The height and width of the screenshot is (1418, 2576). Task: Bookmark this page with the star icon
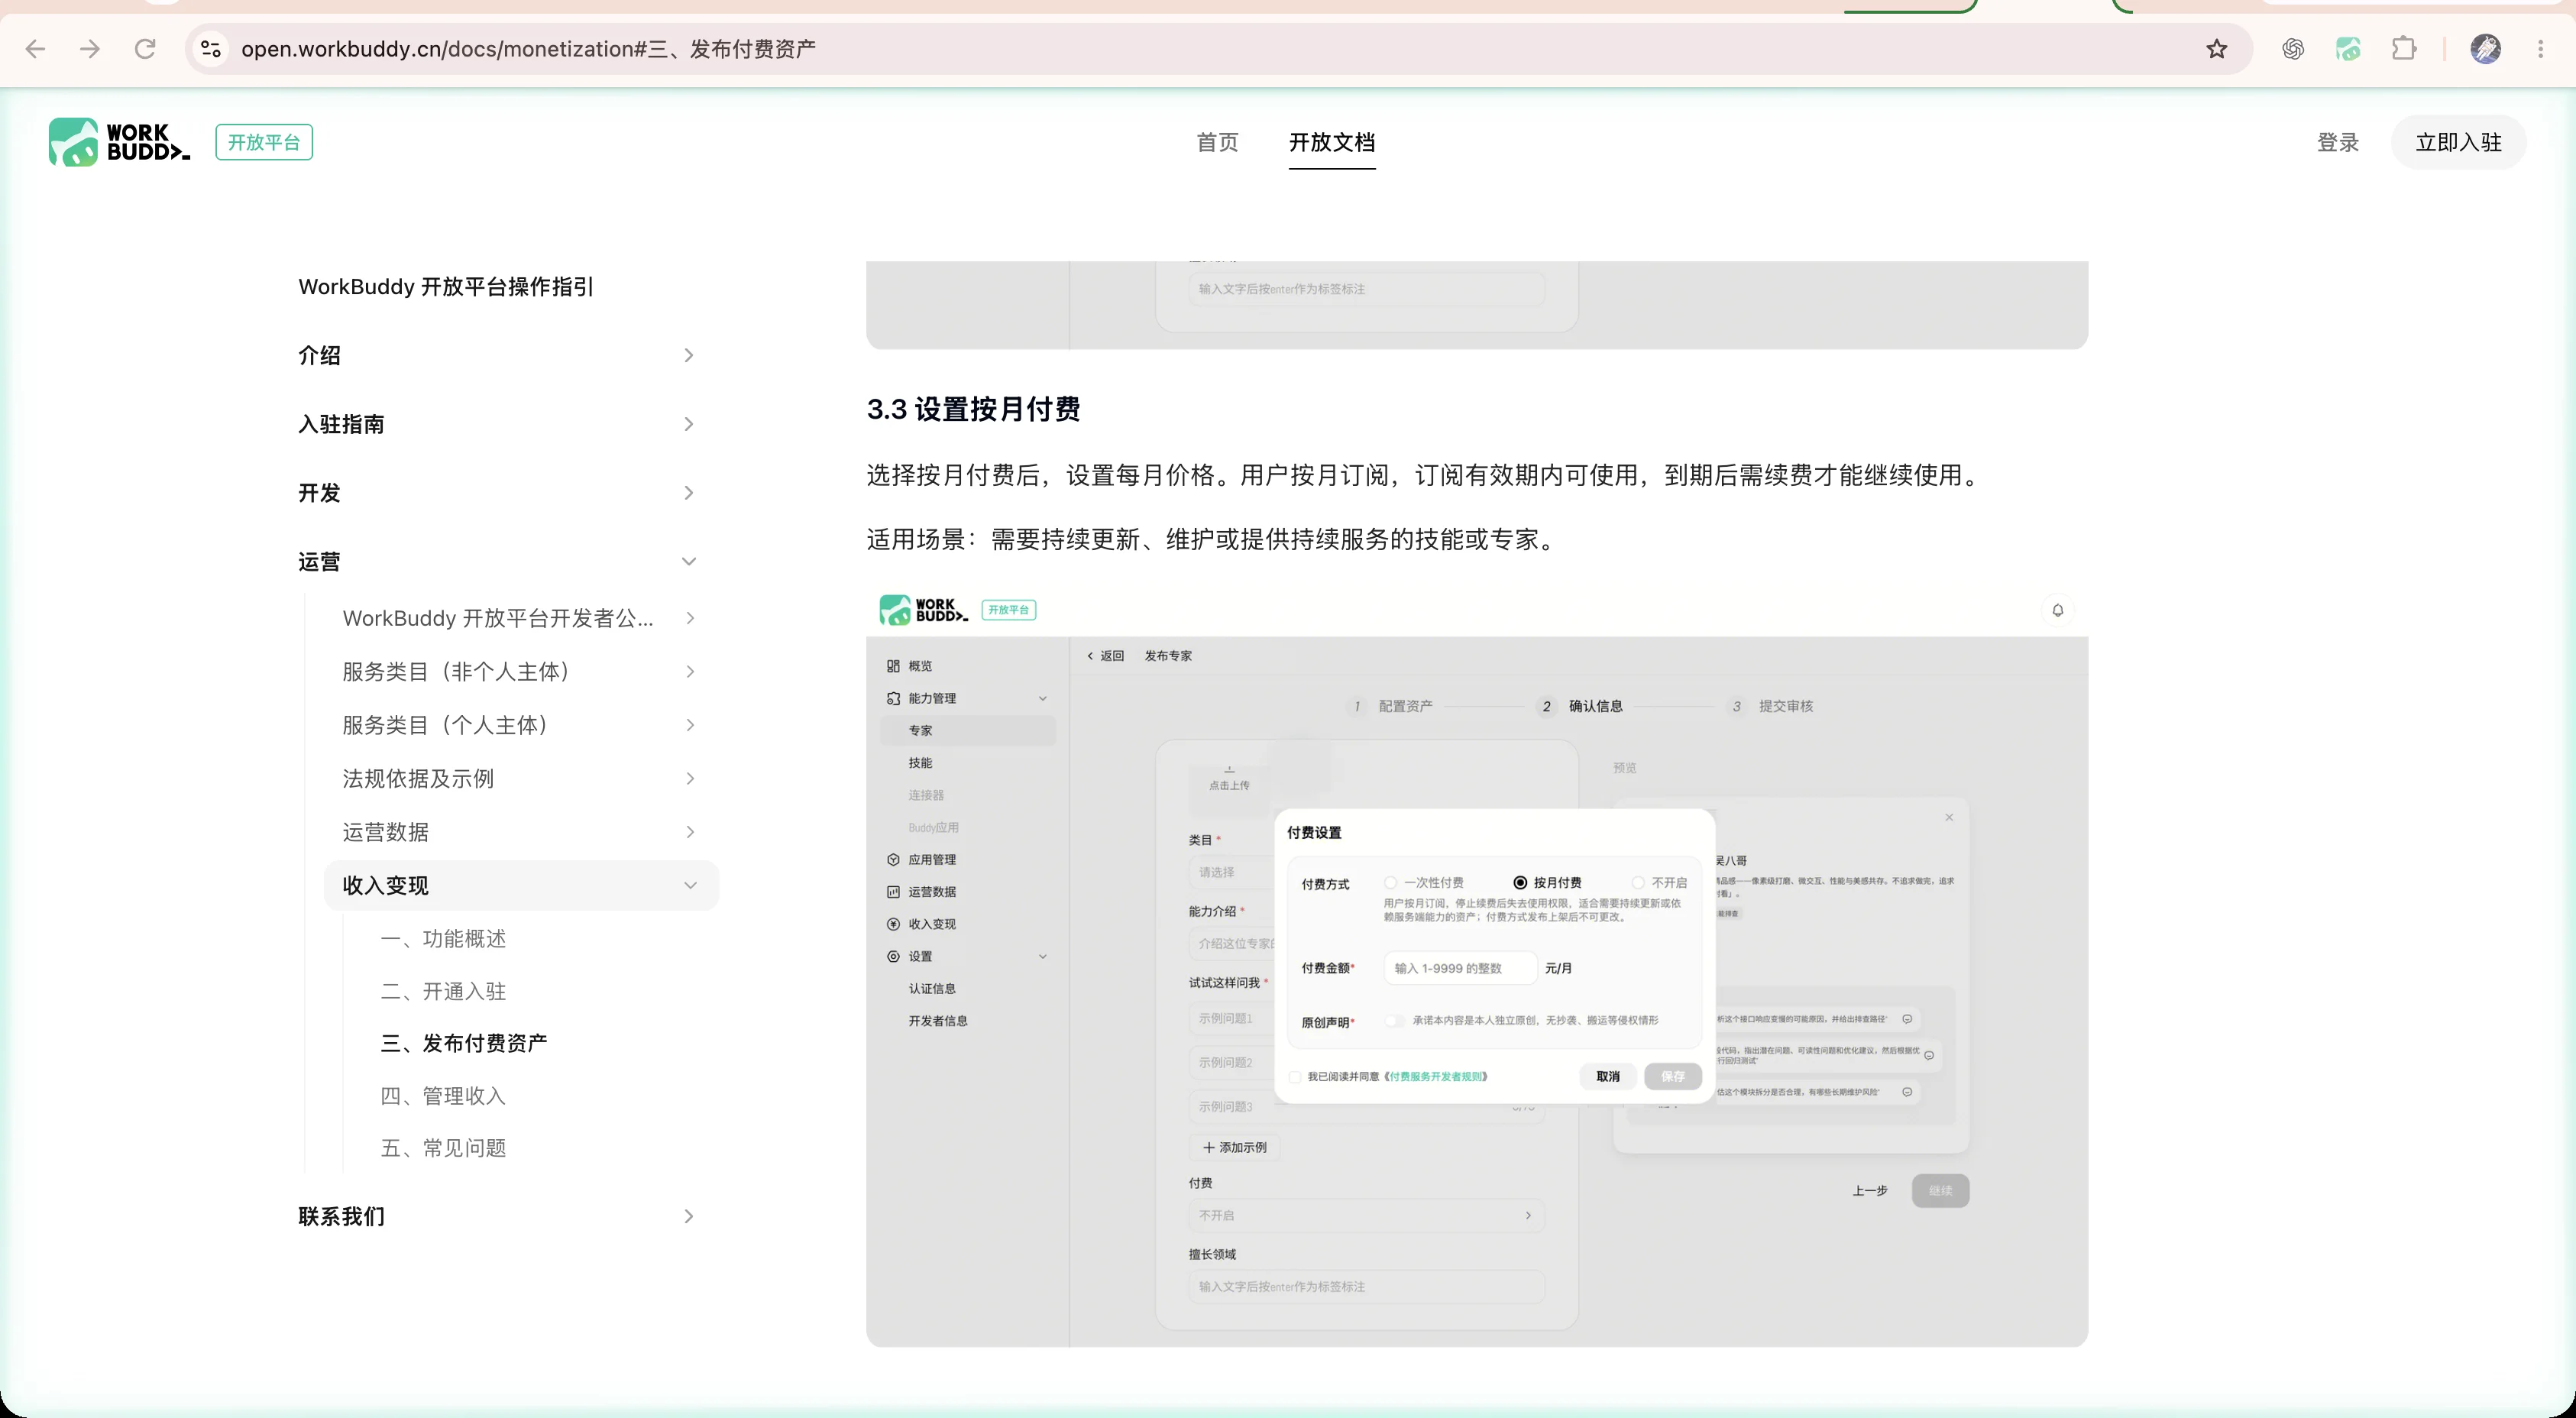coord(2217,48)
